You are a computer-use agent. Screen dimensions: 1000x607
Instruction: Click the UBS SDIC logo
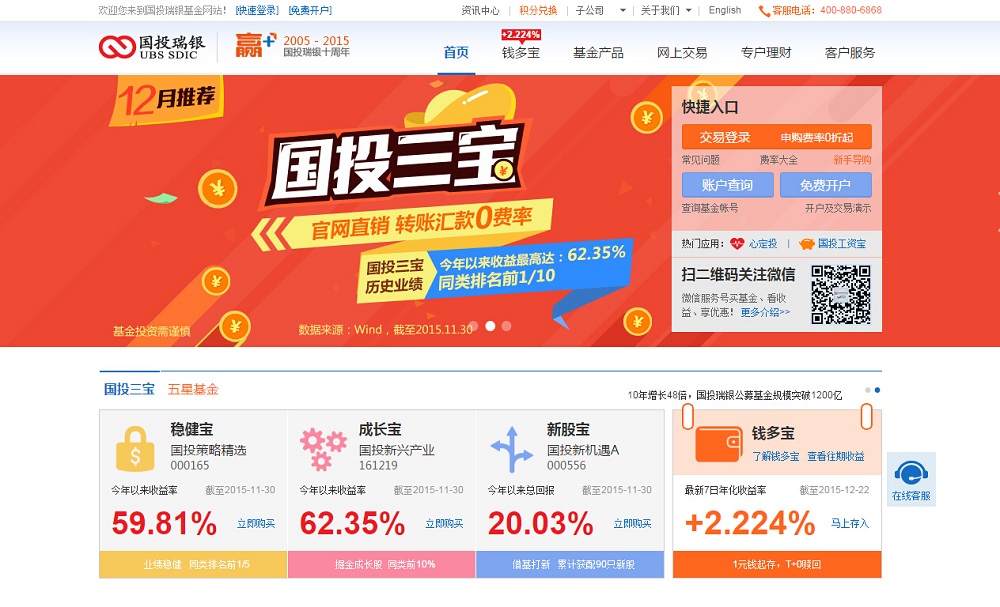point(152,47)
